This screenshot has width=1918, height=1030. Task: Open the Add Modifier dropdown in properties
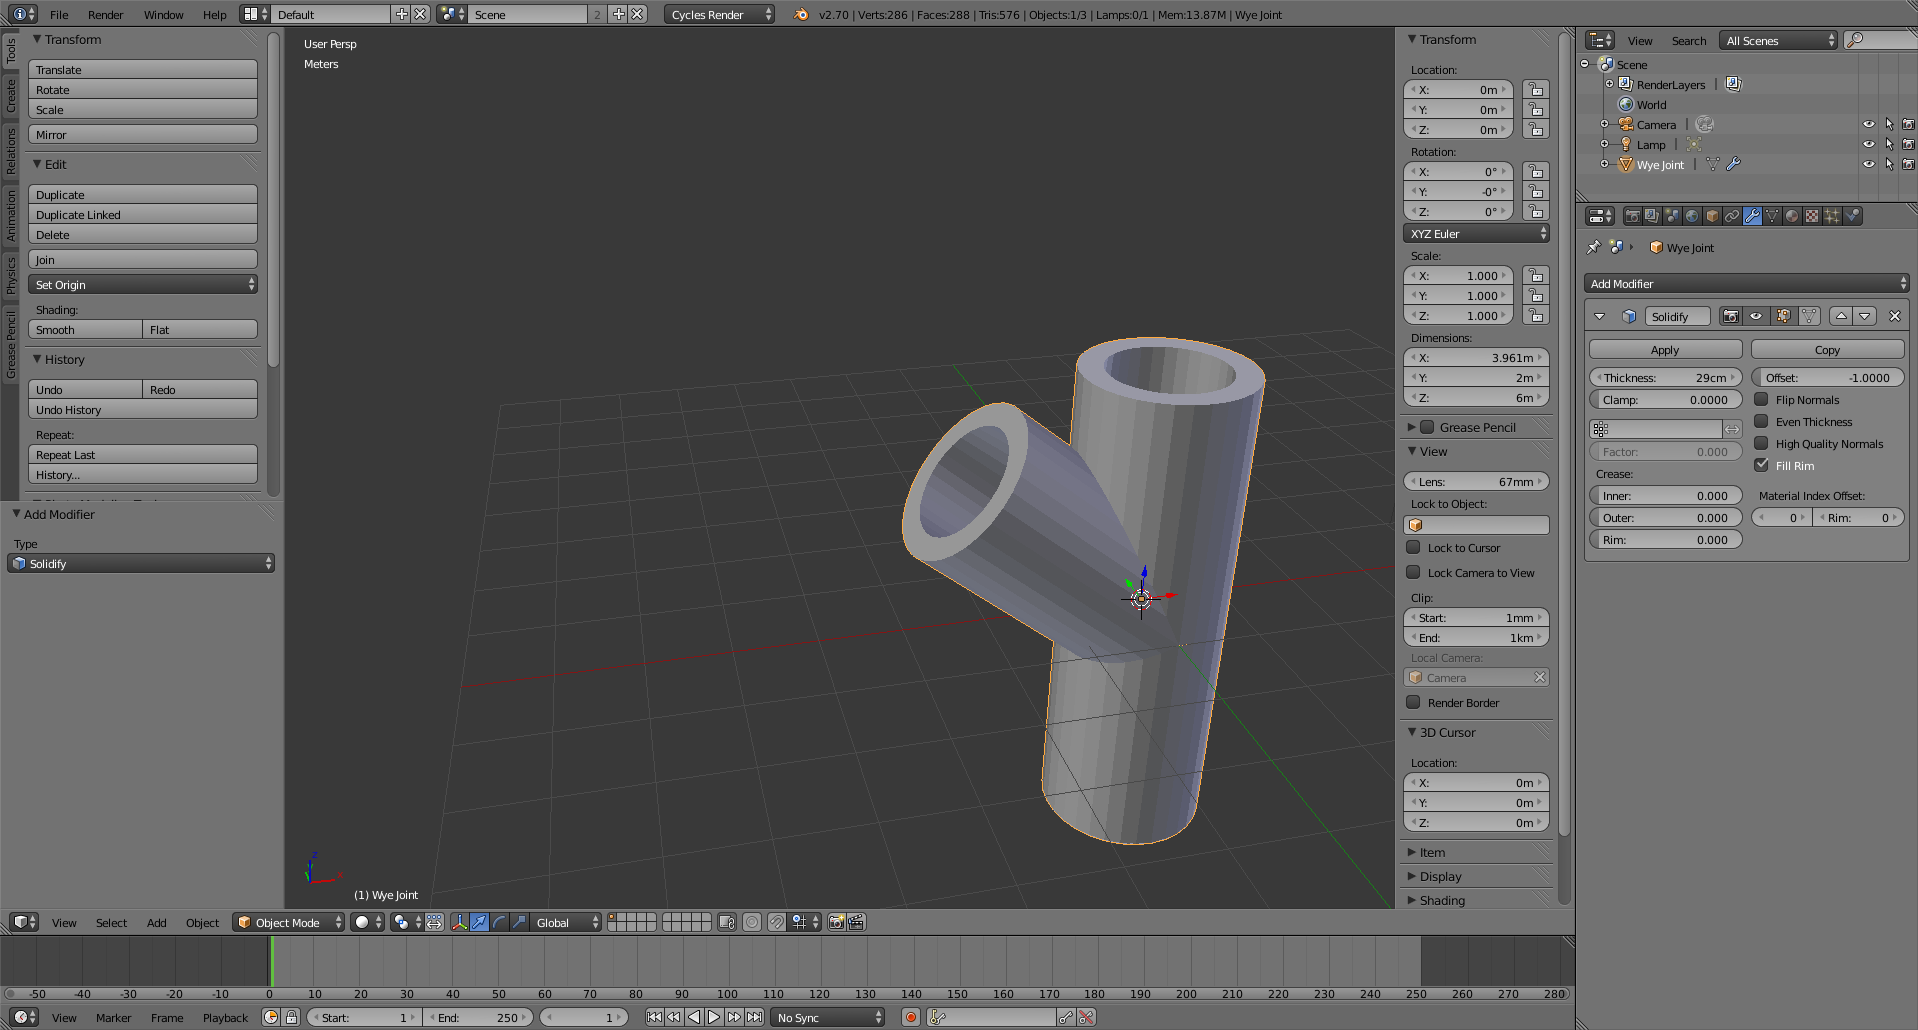point(1746,284)
